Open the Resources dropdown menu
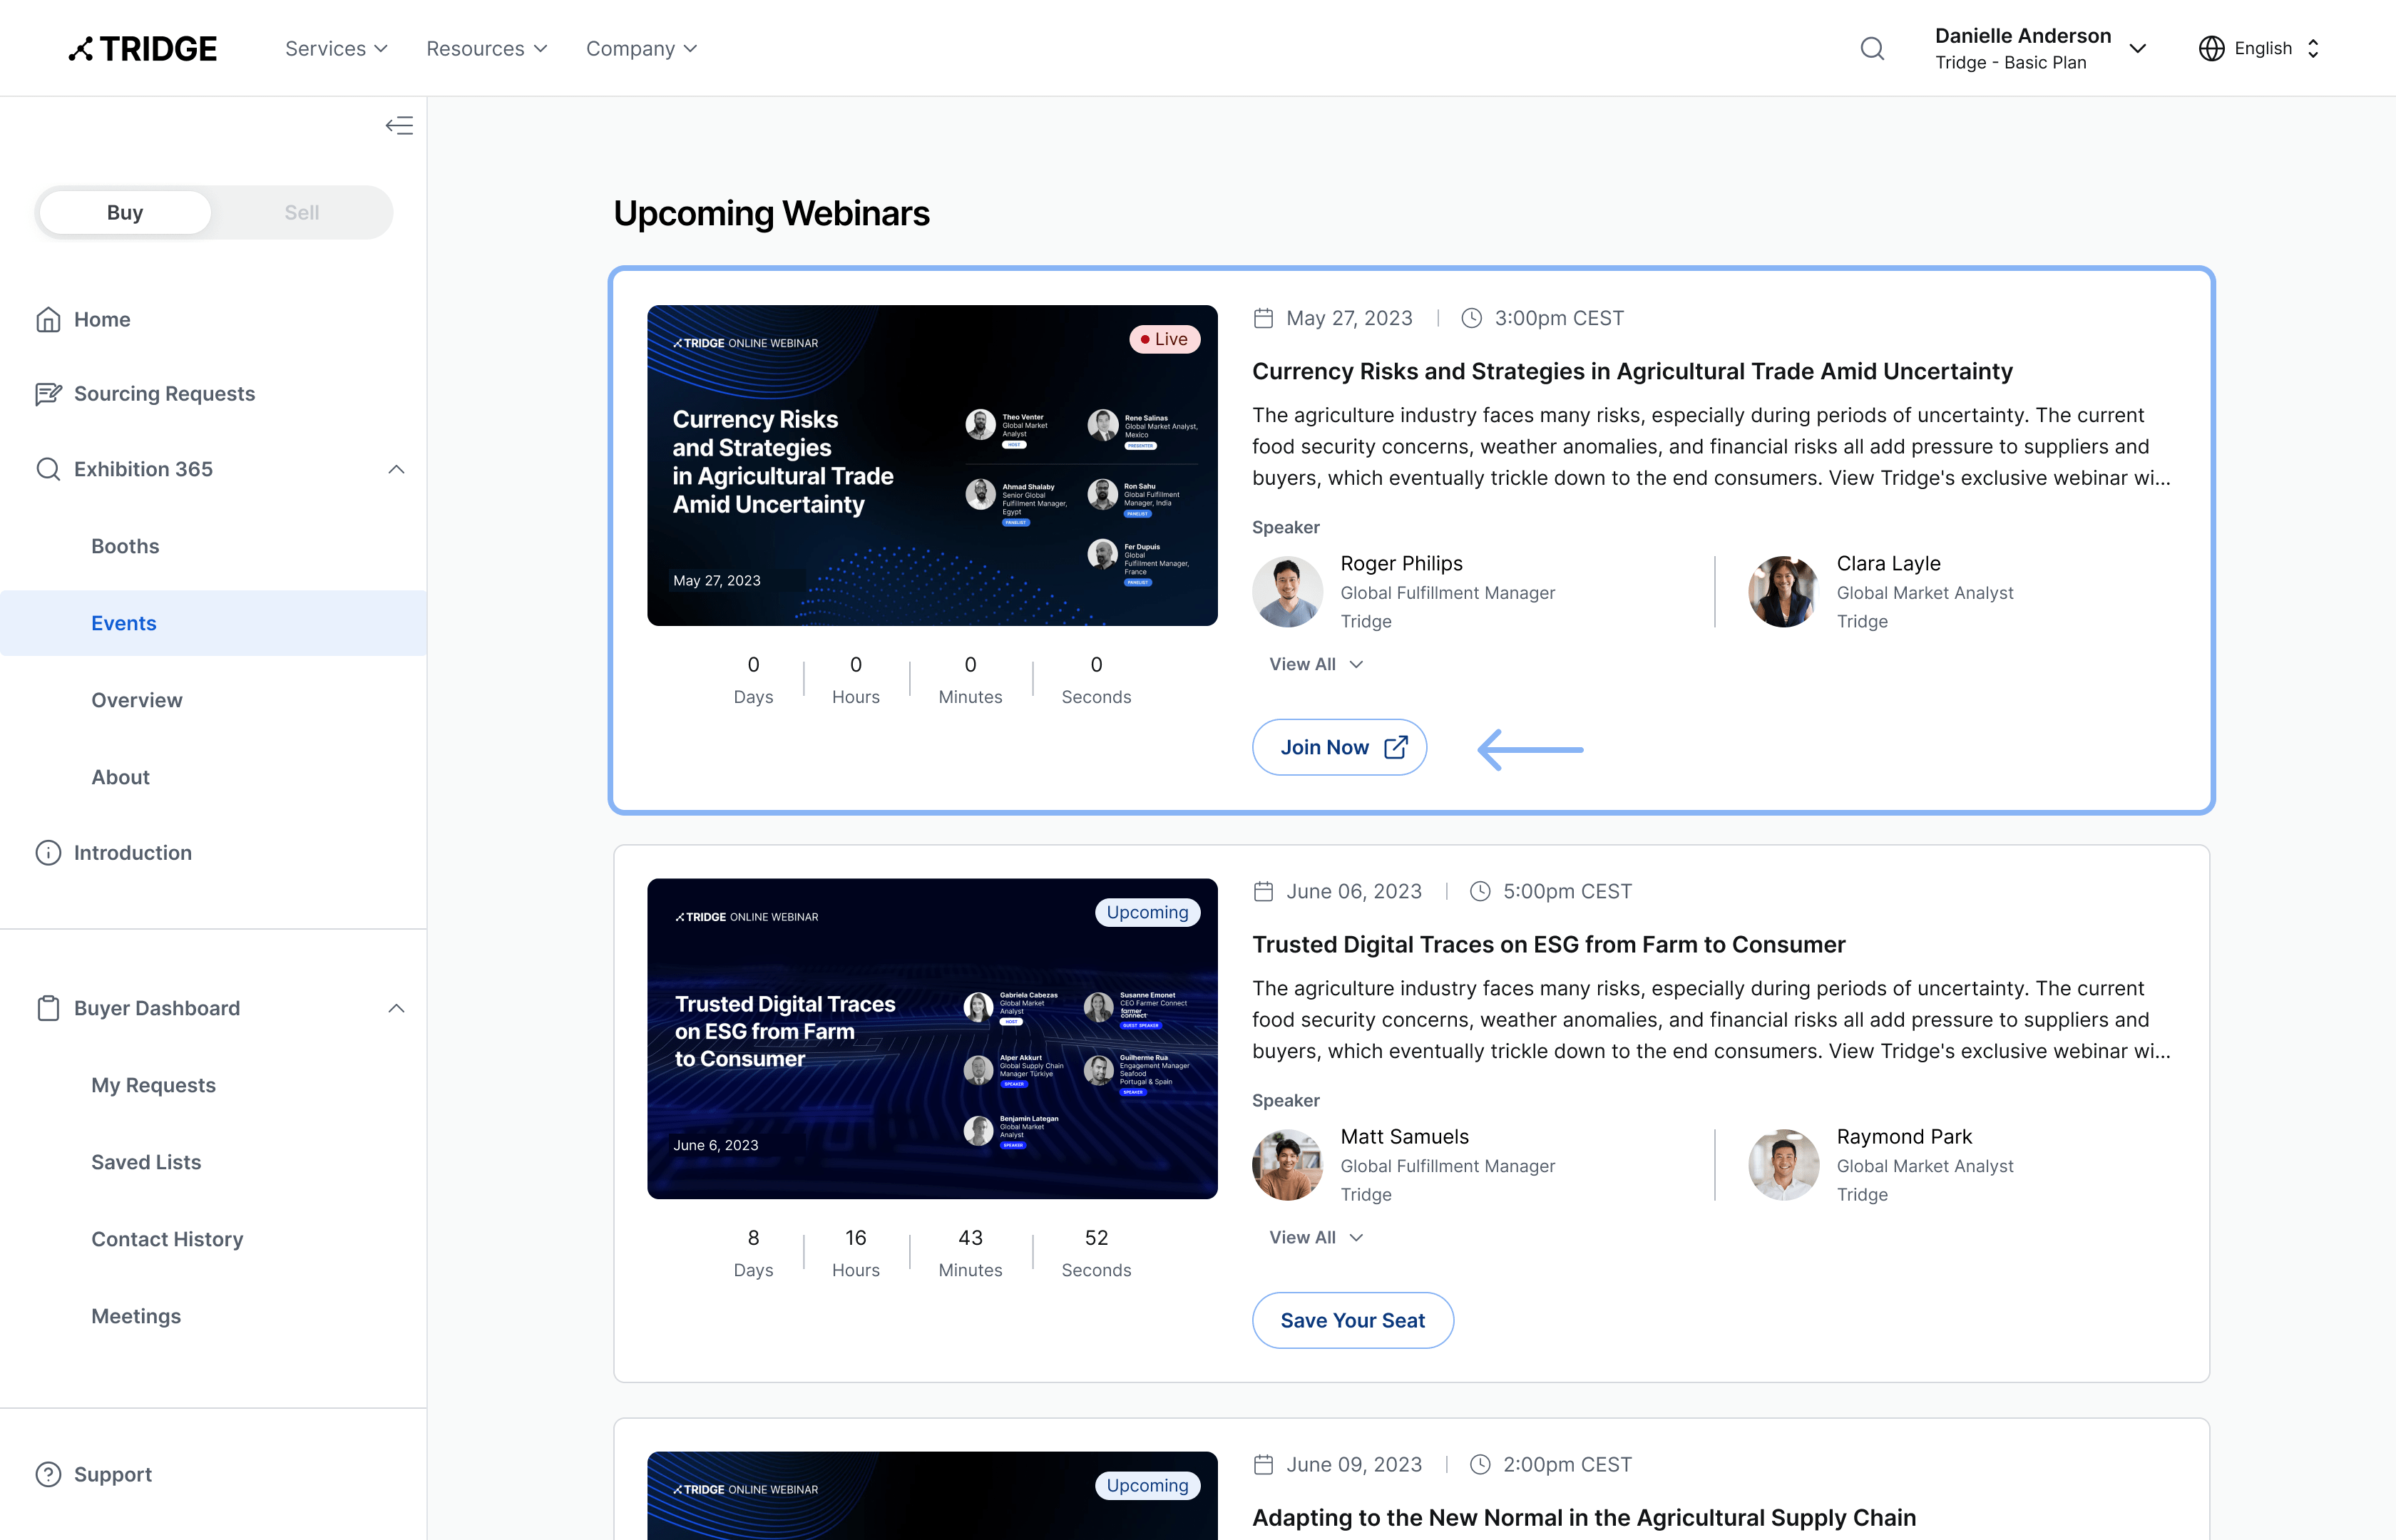Image resolution: width=2396 pixels, height=1540 pixels. (x=486, y=48)
